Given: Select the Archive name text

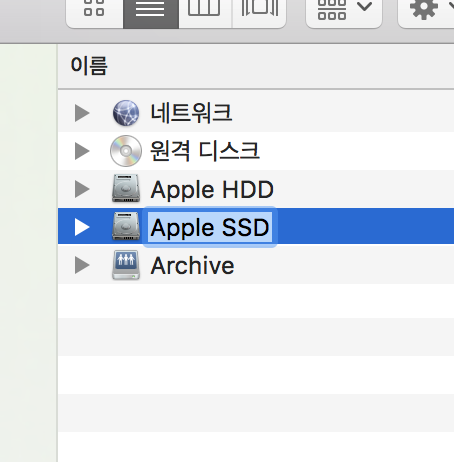Looking at the screenshot, I should [x=192, y=266].
